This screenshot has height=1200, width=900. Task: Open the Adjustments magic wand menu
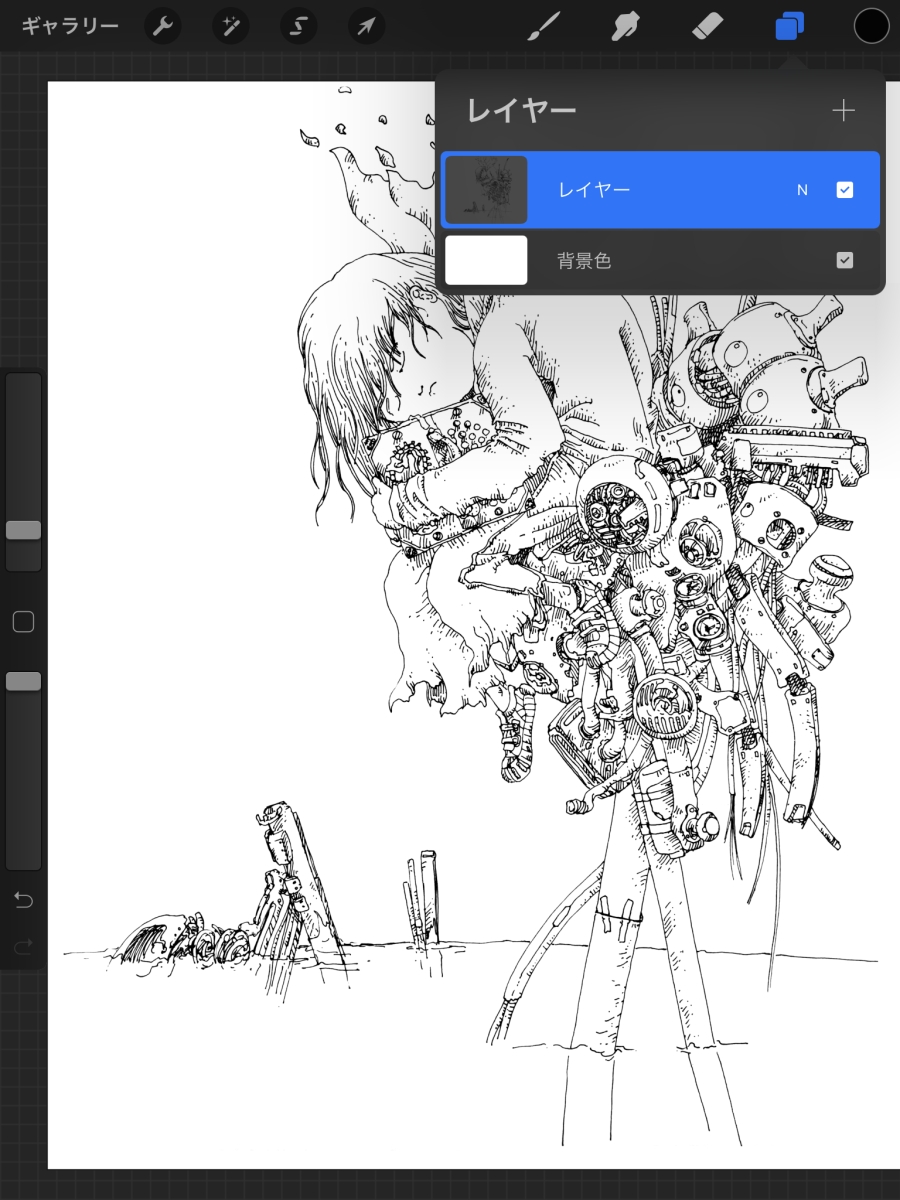231,26
